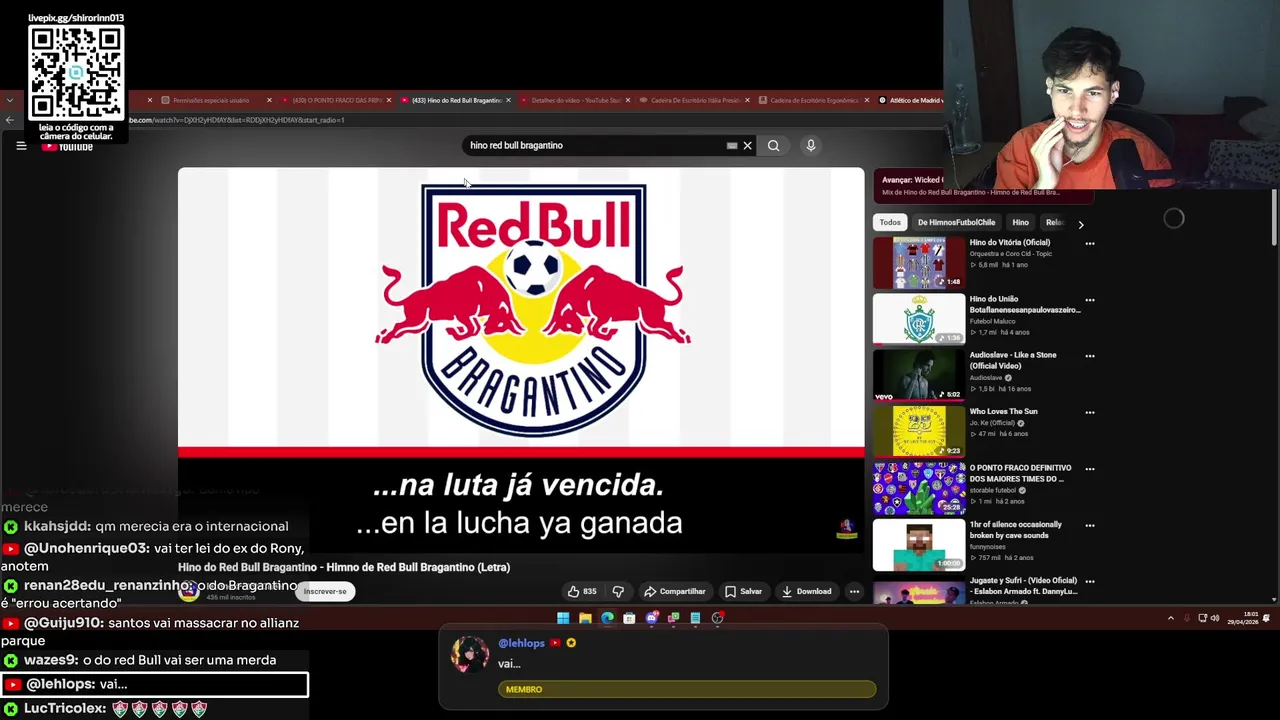Clear the search text with the X icon
The image size is (1280, 720).
[x=747, y=146]
